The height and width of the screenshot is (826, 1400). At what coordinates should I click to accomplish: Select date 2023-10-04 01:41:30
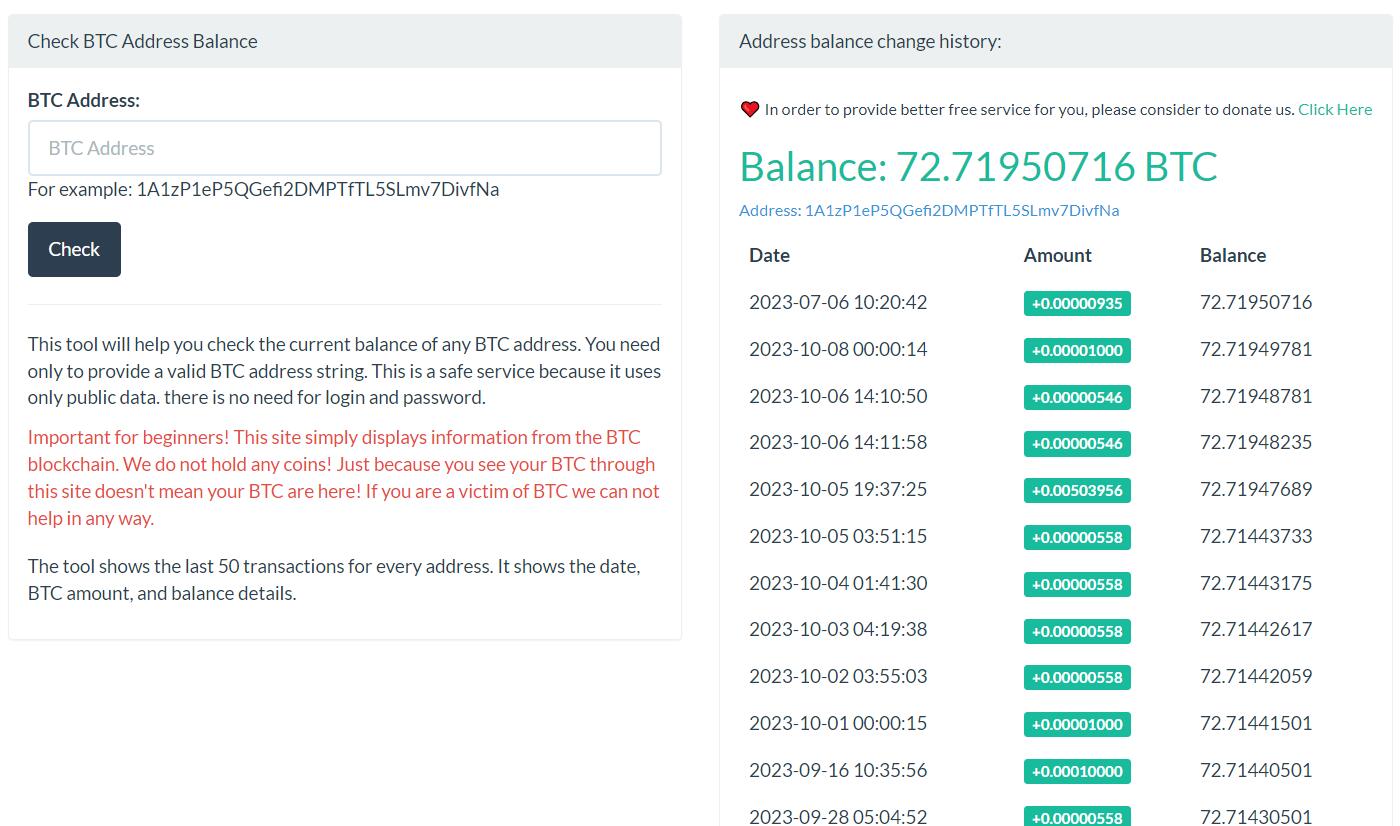[838, 583]
